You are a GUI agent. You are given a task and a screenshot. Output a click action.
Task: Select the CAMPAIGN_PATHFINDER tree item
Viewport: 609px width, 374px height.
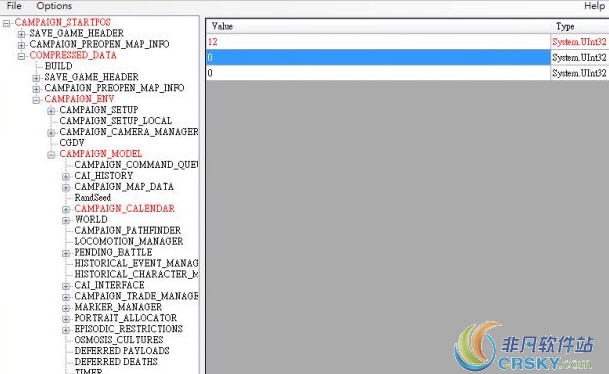[127, 230]
